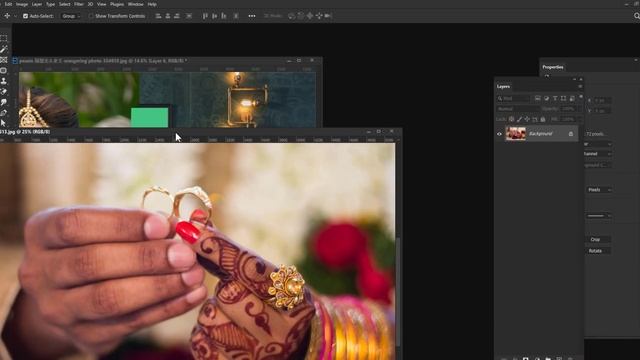Enable Show Transform Controls checkbox
640x360 pixels.
91,16
